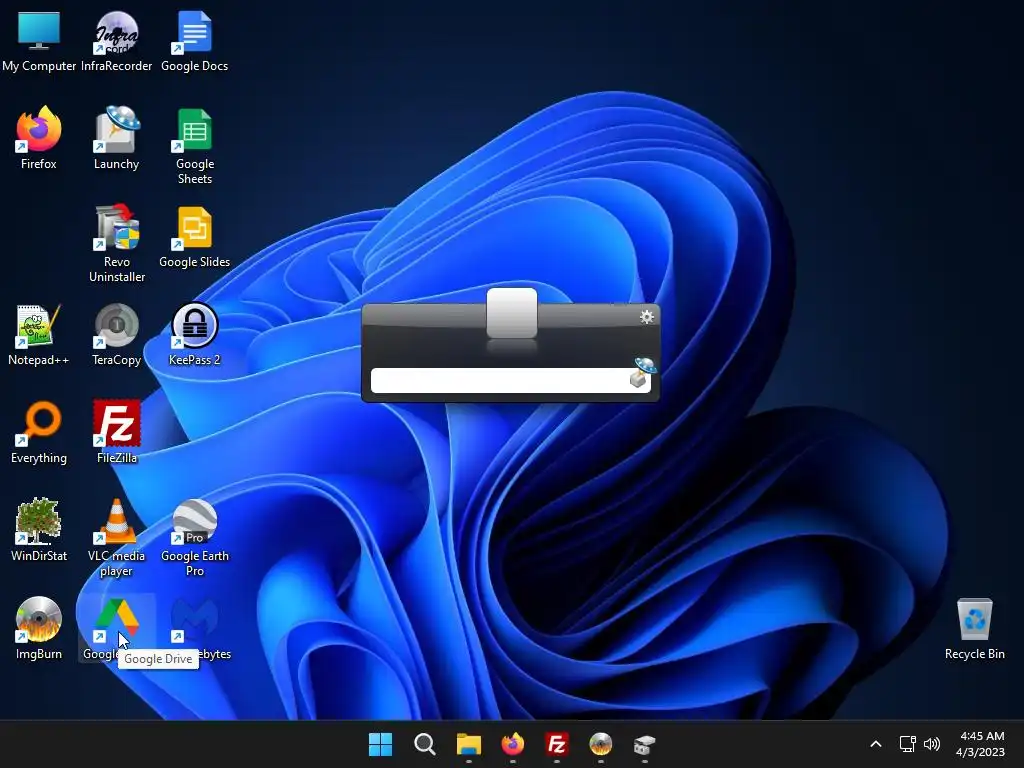Open taskbar Search

(x=424, y=744)
